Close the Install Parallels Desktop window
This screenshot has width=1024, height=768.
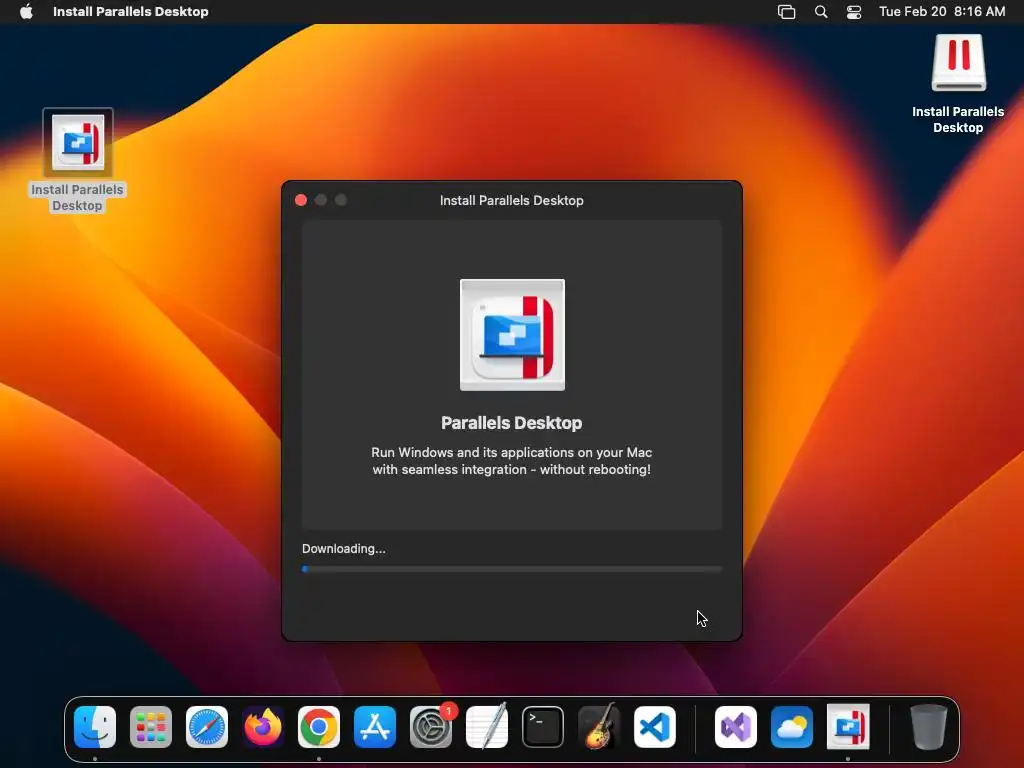click(x=301, y=200)
